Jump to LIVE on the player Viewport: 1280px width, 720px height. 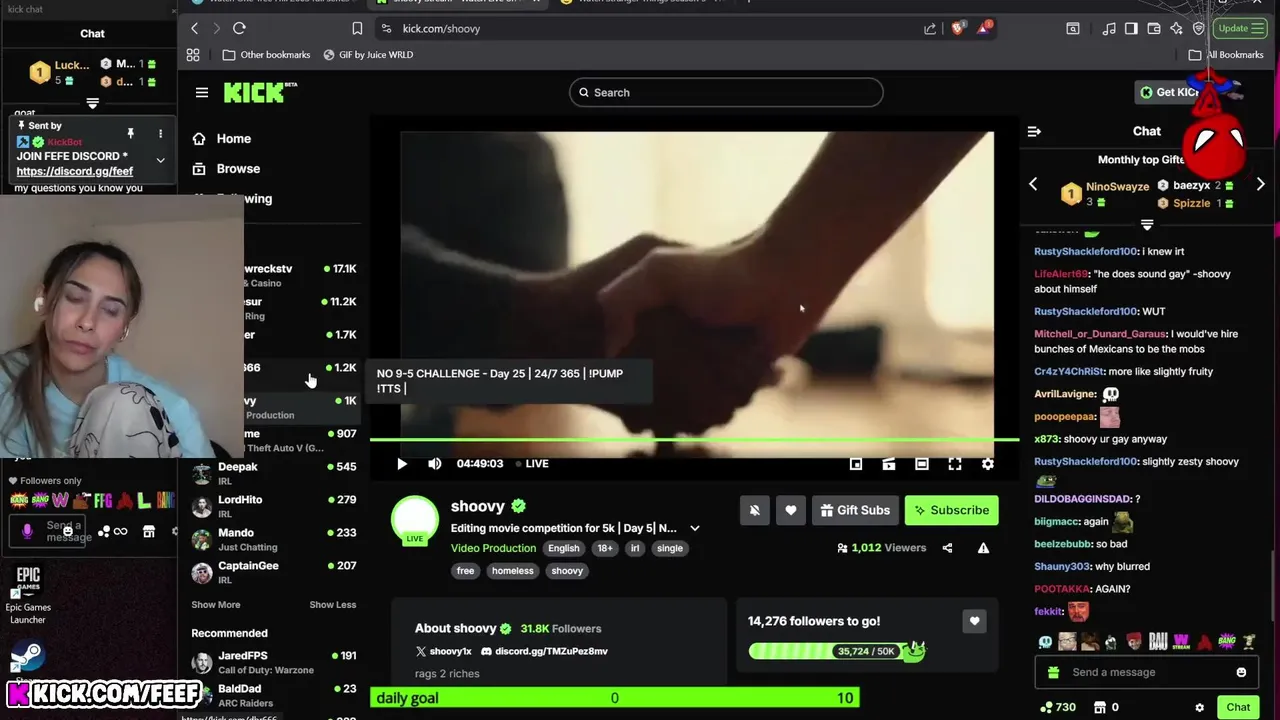533,464
